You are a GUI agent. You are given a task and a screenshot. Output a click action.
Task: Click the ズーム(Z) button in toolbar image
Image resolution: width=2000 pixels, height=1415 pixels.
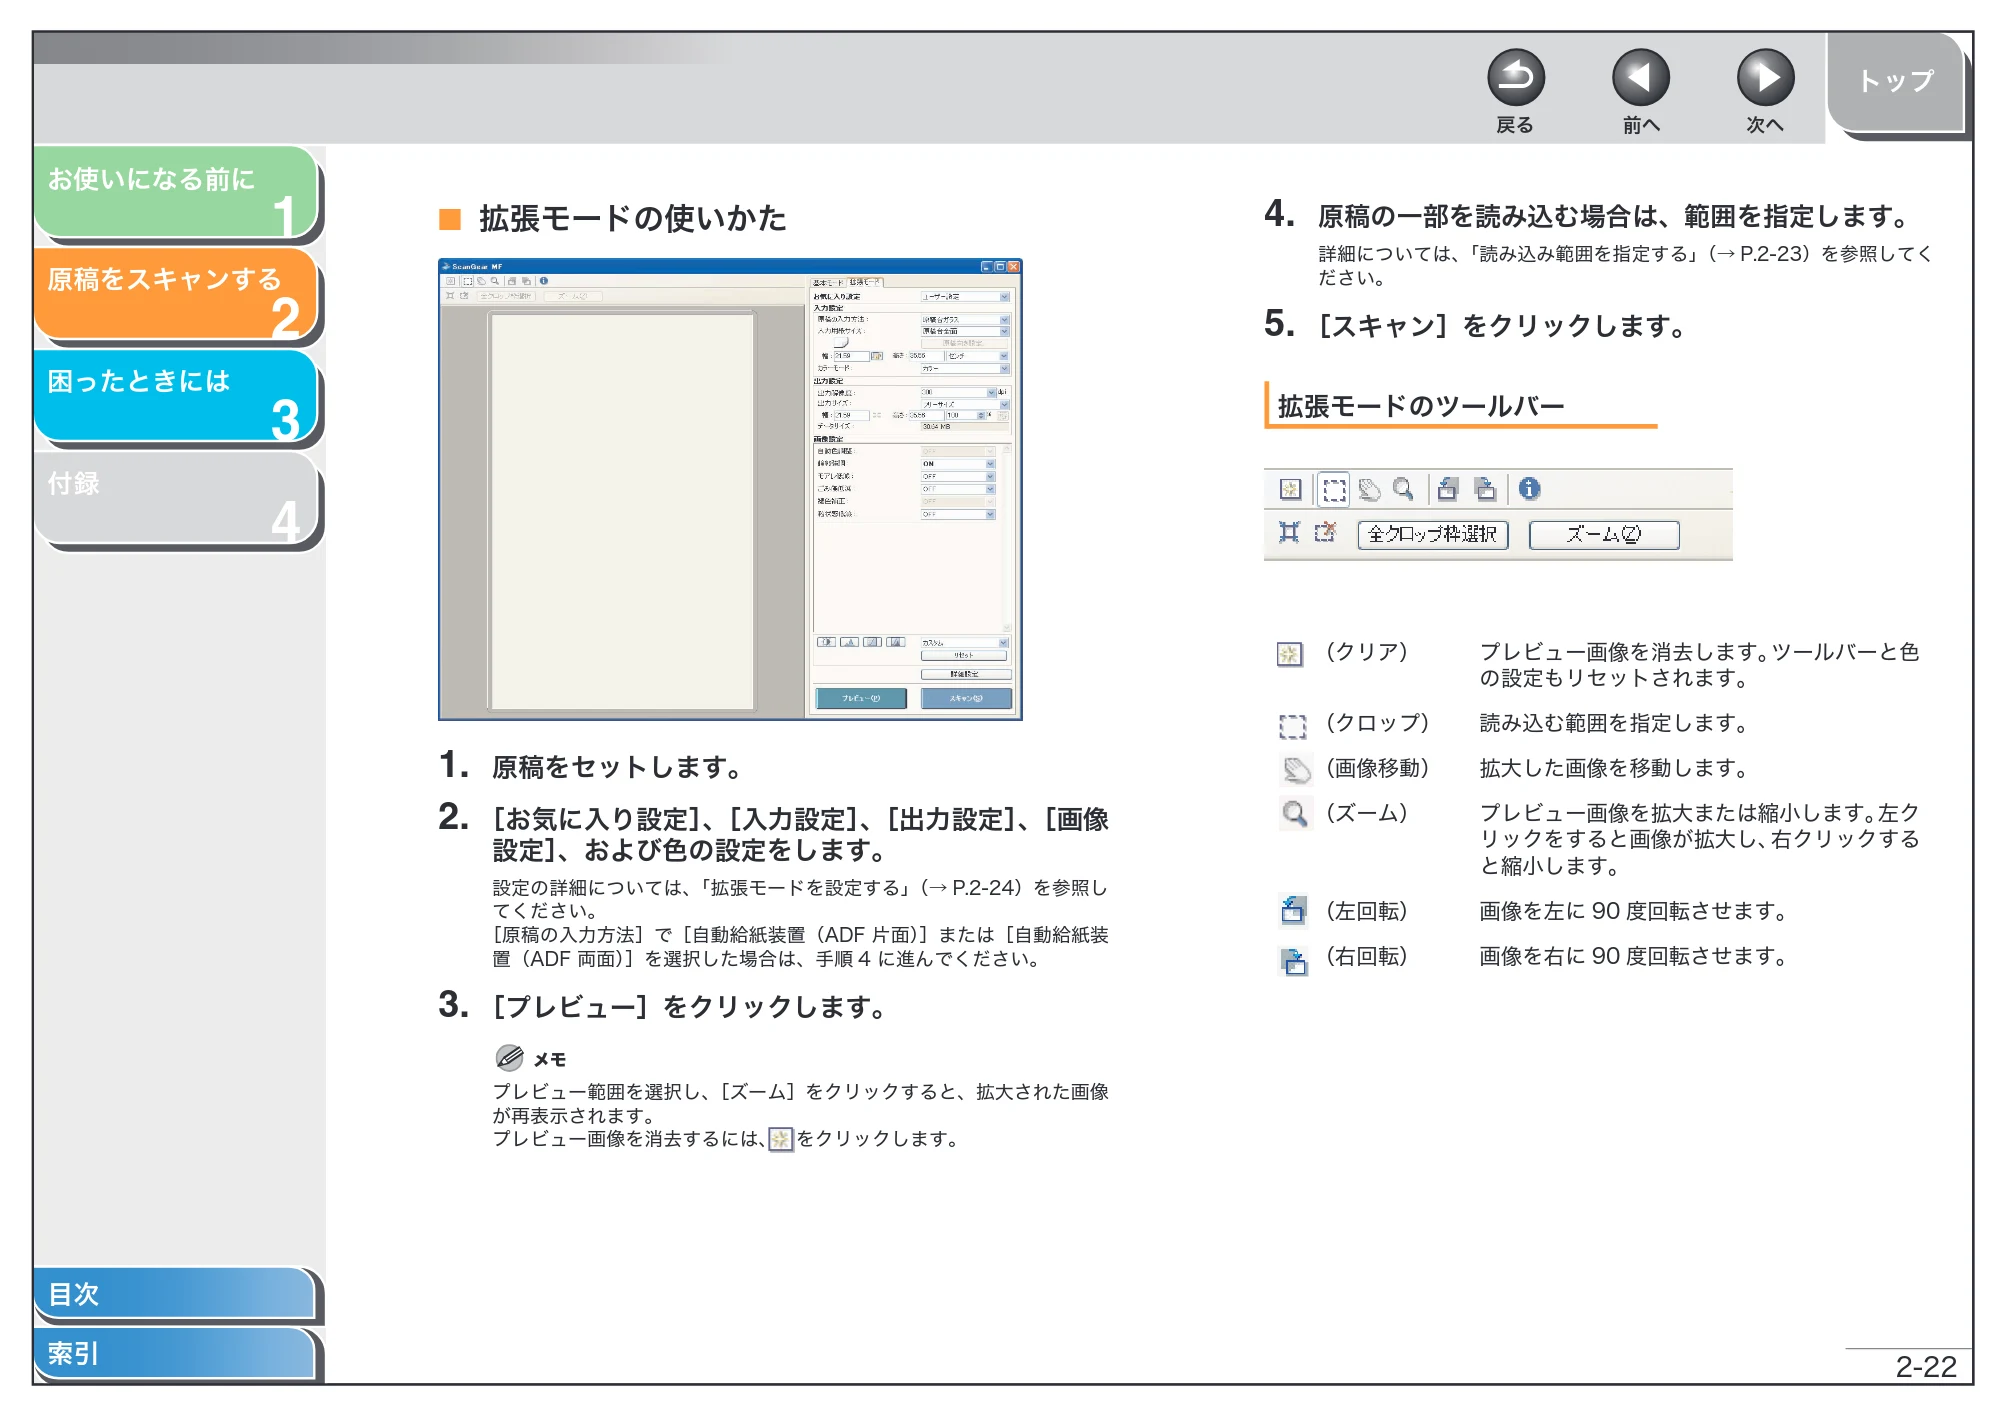pos(1603,534)
